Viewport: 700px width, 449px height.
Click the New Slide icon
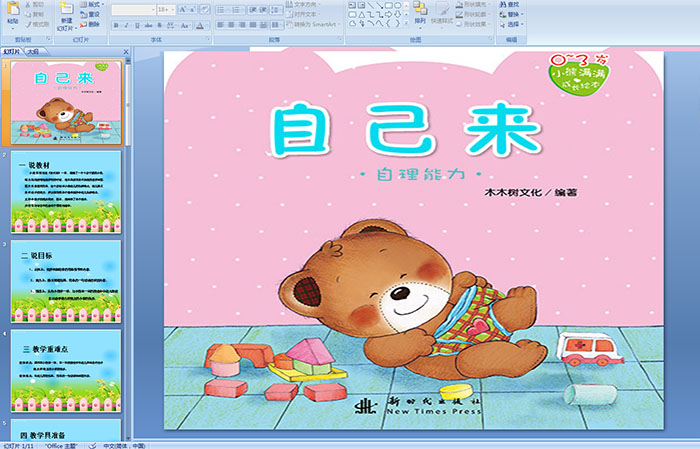pos(67,8)
